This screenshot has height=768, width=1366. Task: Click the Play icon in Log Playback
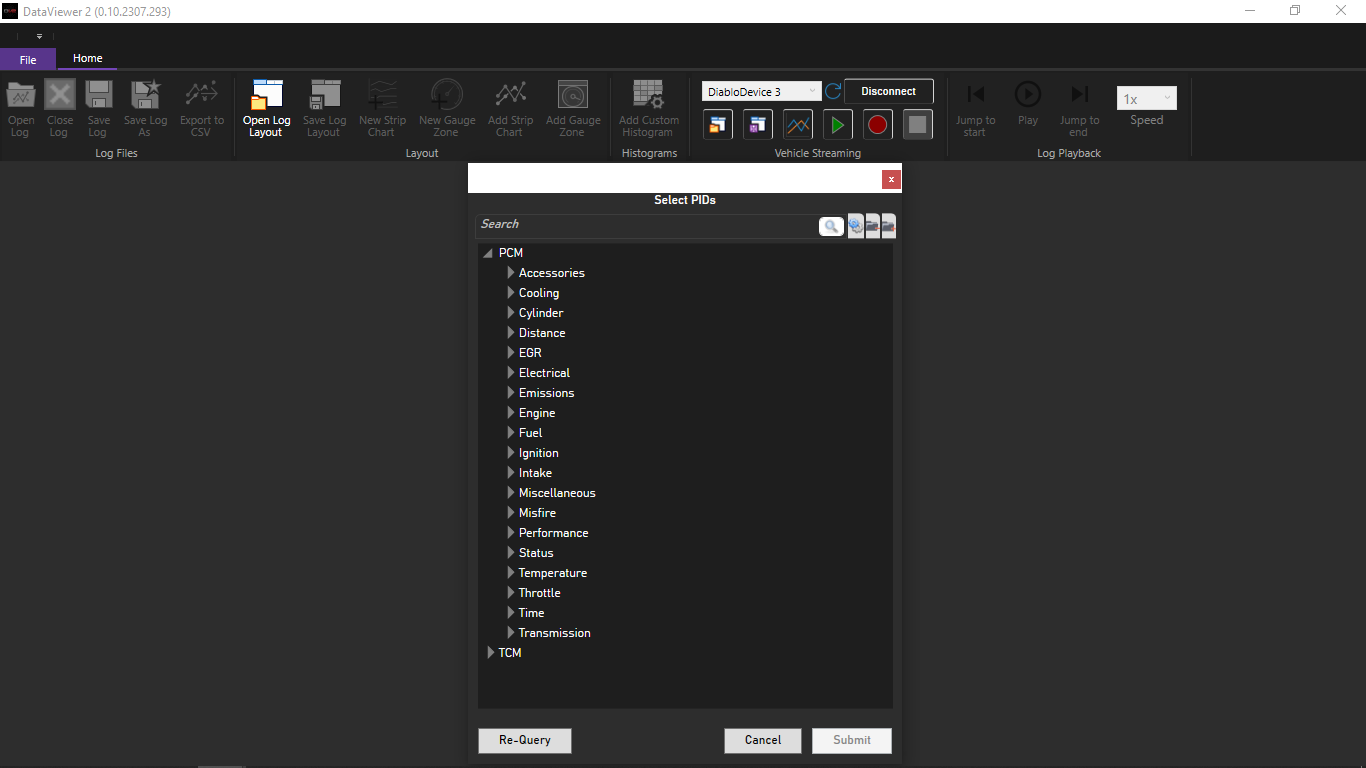[1028, 94]
